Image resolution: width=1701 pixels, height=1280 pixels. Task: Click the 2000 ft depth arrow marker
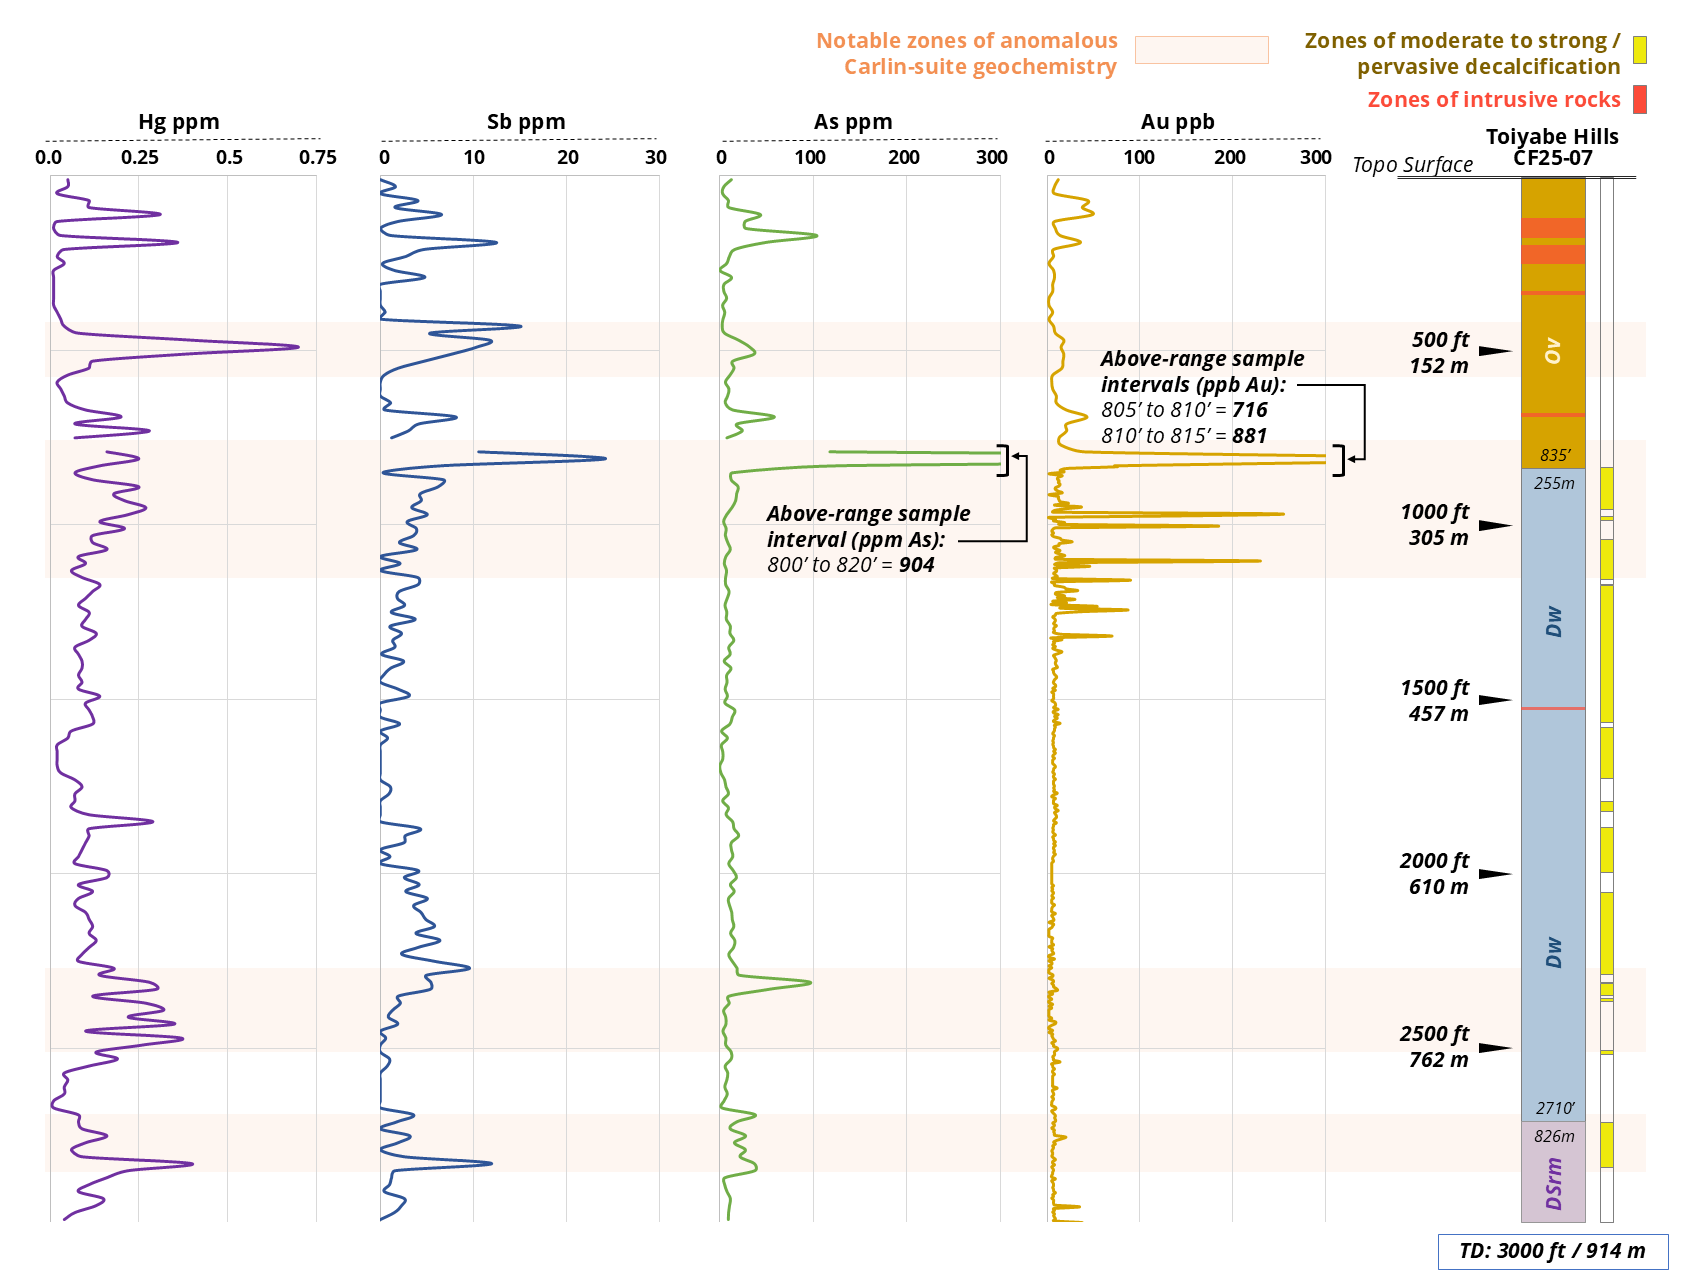(1494, 874)
